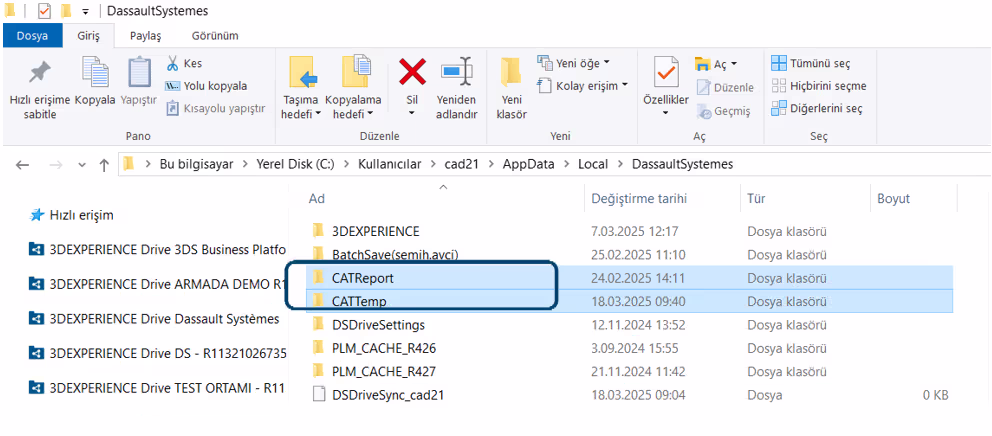Click DassaultSystemes breadcrumb in address bar
Screen dimensions: 992x436
(x=683, y=165)
